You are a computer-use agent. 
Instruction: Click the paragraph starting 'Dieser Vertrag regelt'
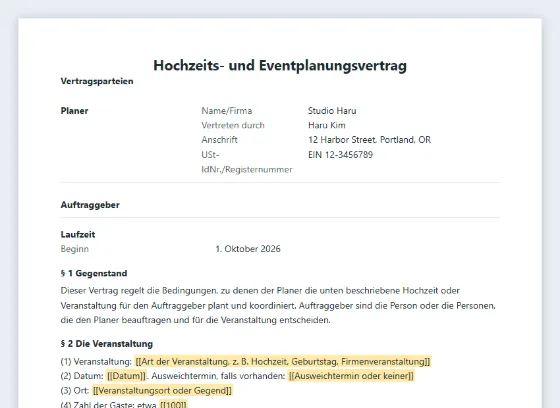coord(278,305)
